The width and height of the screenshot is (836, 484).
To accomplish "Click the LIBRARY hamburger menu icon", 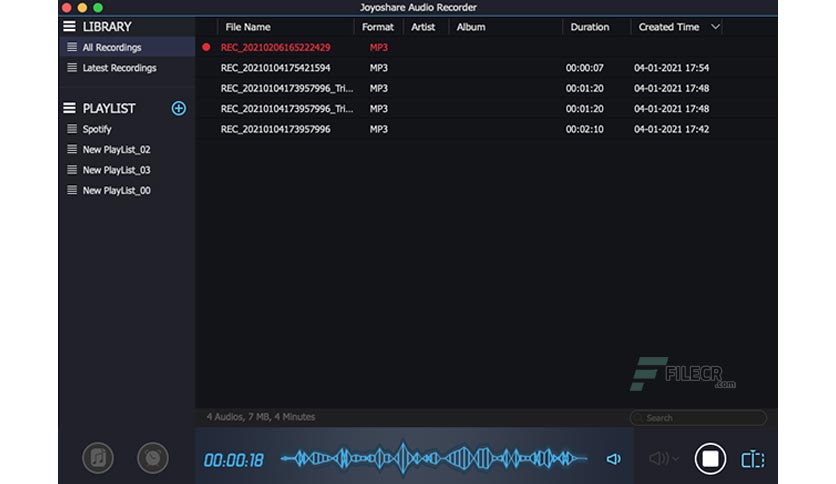I will 69,27.
